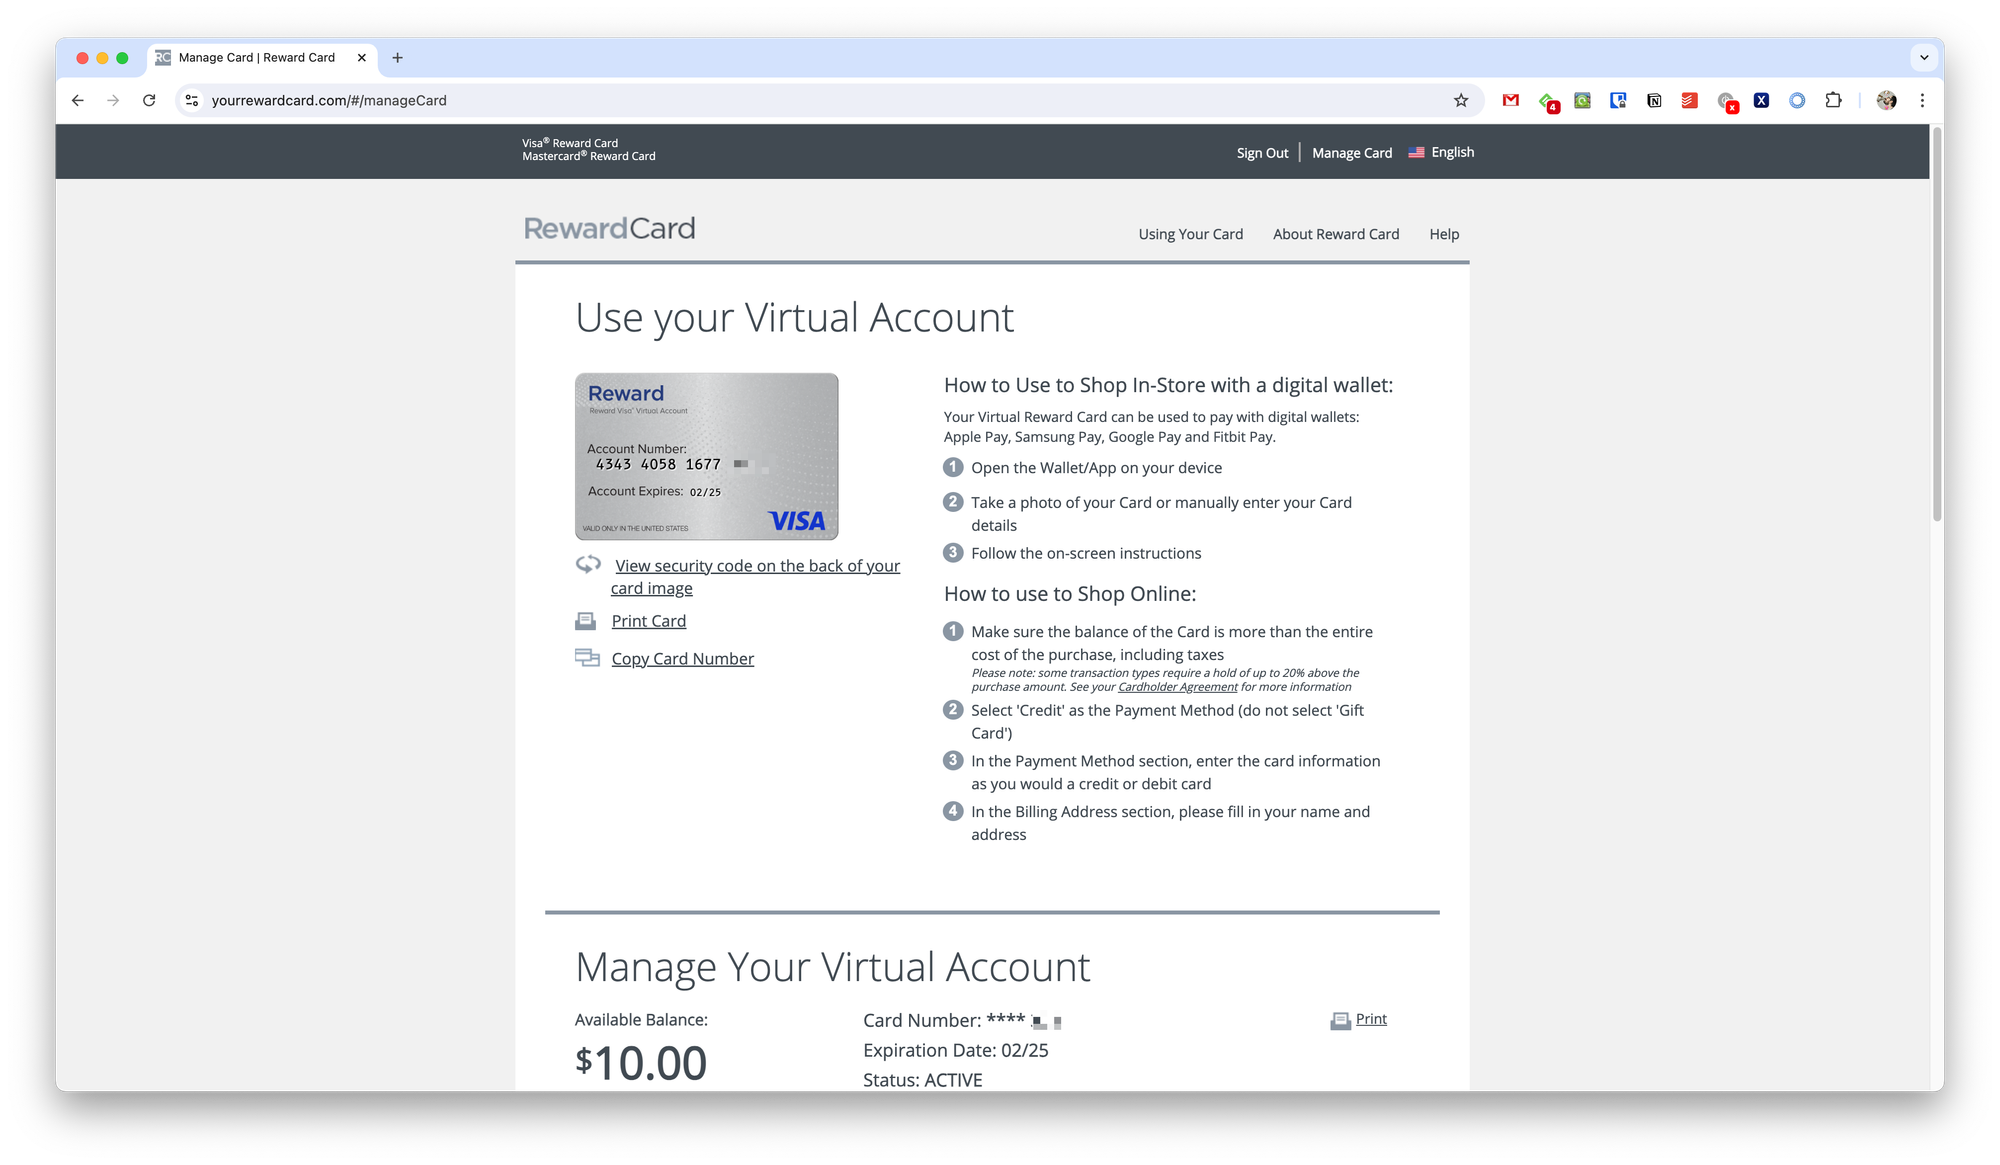This screenshot has height=1165, width=2000.
Task: Open the Cardholder Agreement link
Action: 1177,687
